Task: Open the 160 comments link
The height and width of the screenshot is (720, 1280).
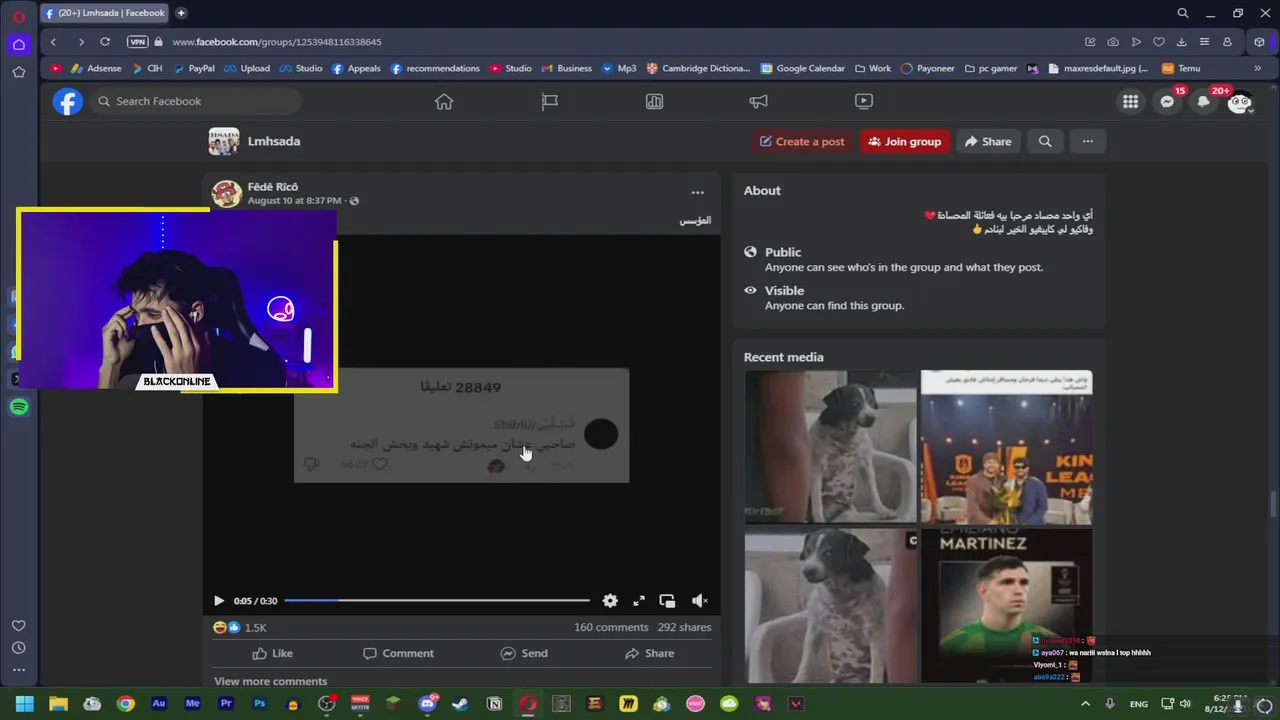Action: coord(611,627)
